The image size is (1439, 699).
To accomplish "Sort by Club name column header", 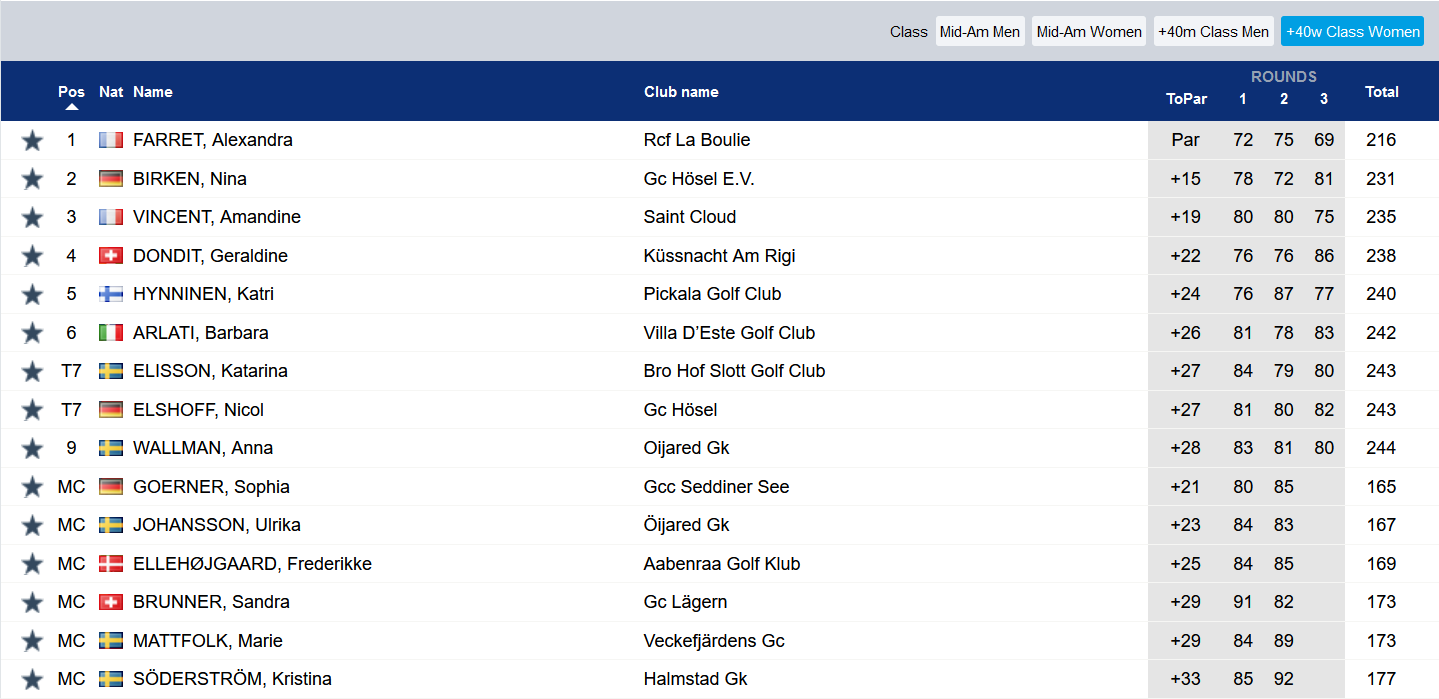I will [681, 92].
